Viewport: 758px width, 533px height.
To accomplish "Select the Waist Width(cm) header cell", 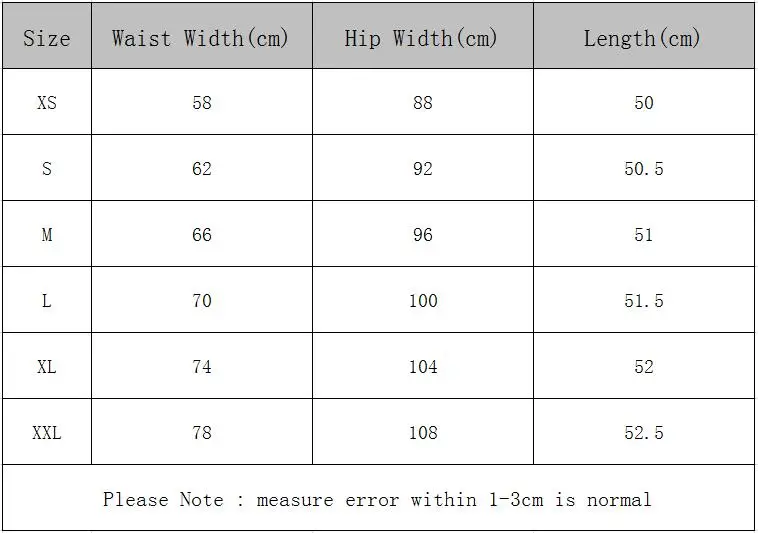I will (x=200, y=39).
